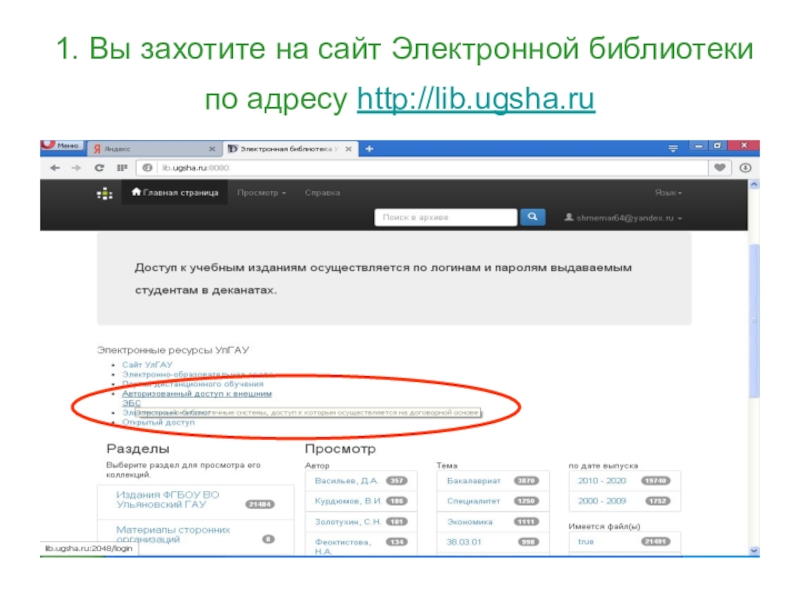Screen dimensions: 800x600
Task: Open the Справка menu item
Action: tap(322, 193)
